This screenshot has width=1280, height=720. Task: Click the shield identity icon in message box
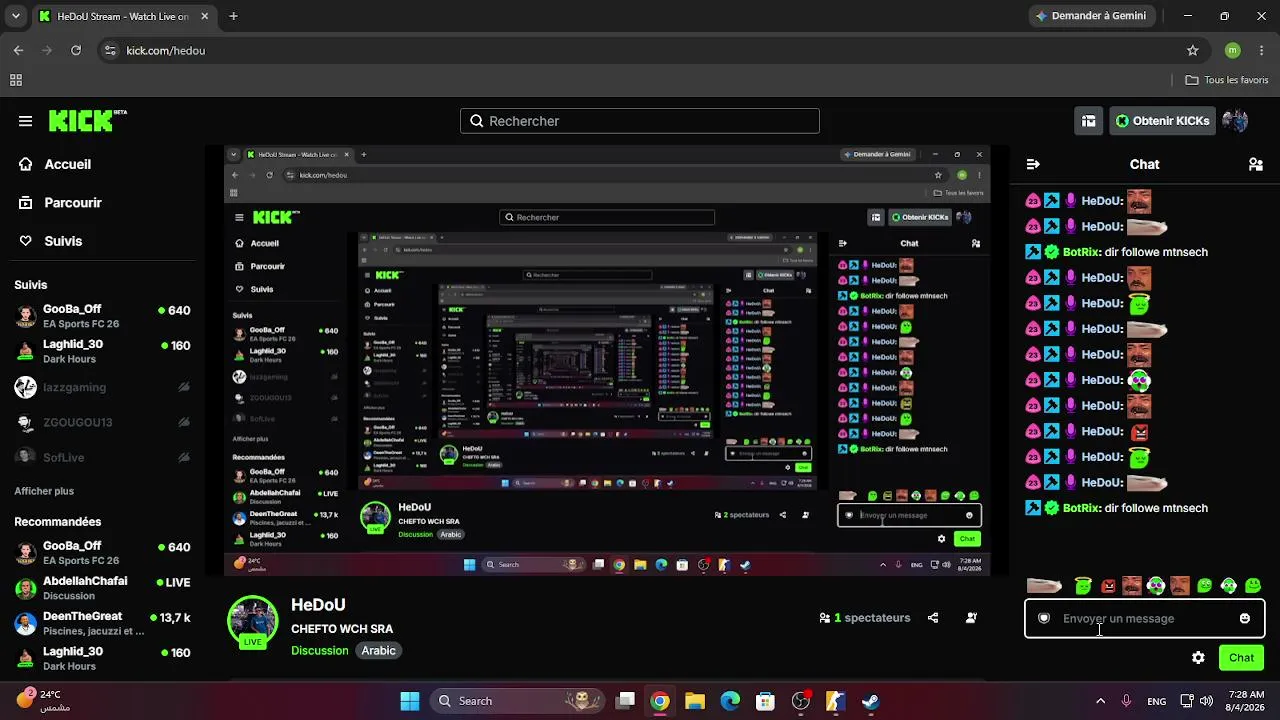(1044, 618)
